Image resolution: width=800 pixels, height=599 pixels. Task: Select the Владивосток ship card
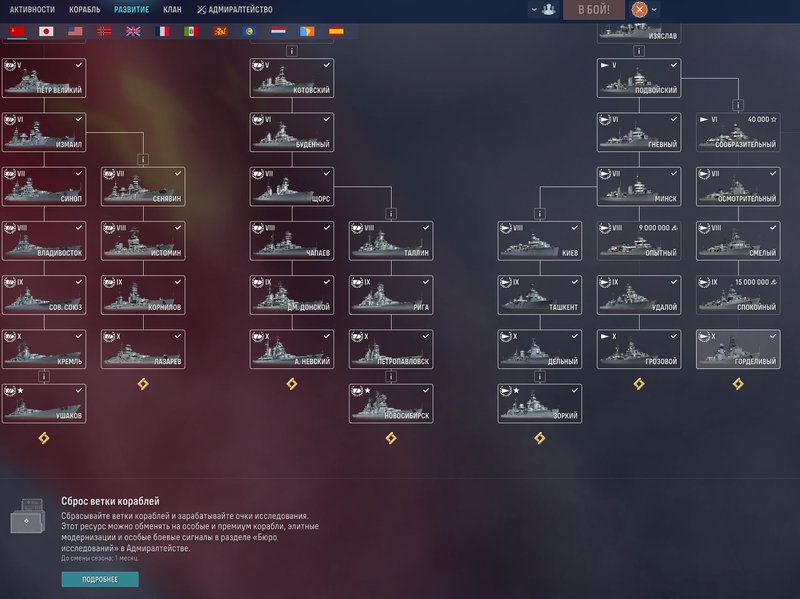coord(44,241)
